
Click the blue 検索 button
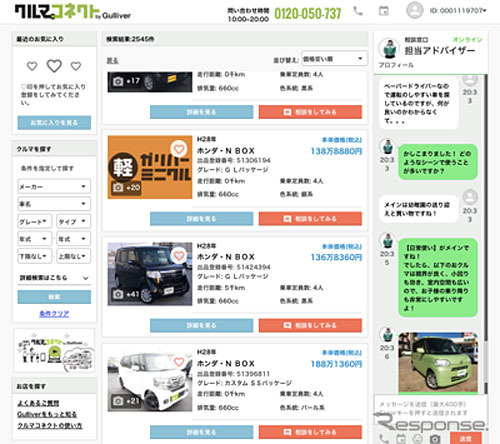(x=54, y=297)
